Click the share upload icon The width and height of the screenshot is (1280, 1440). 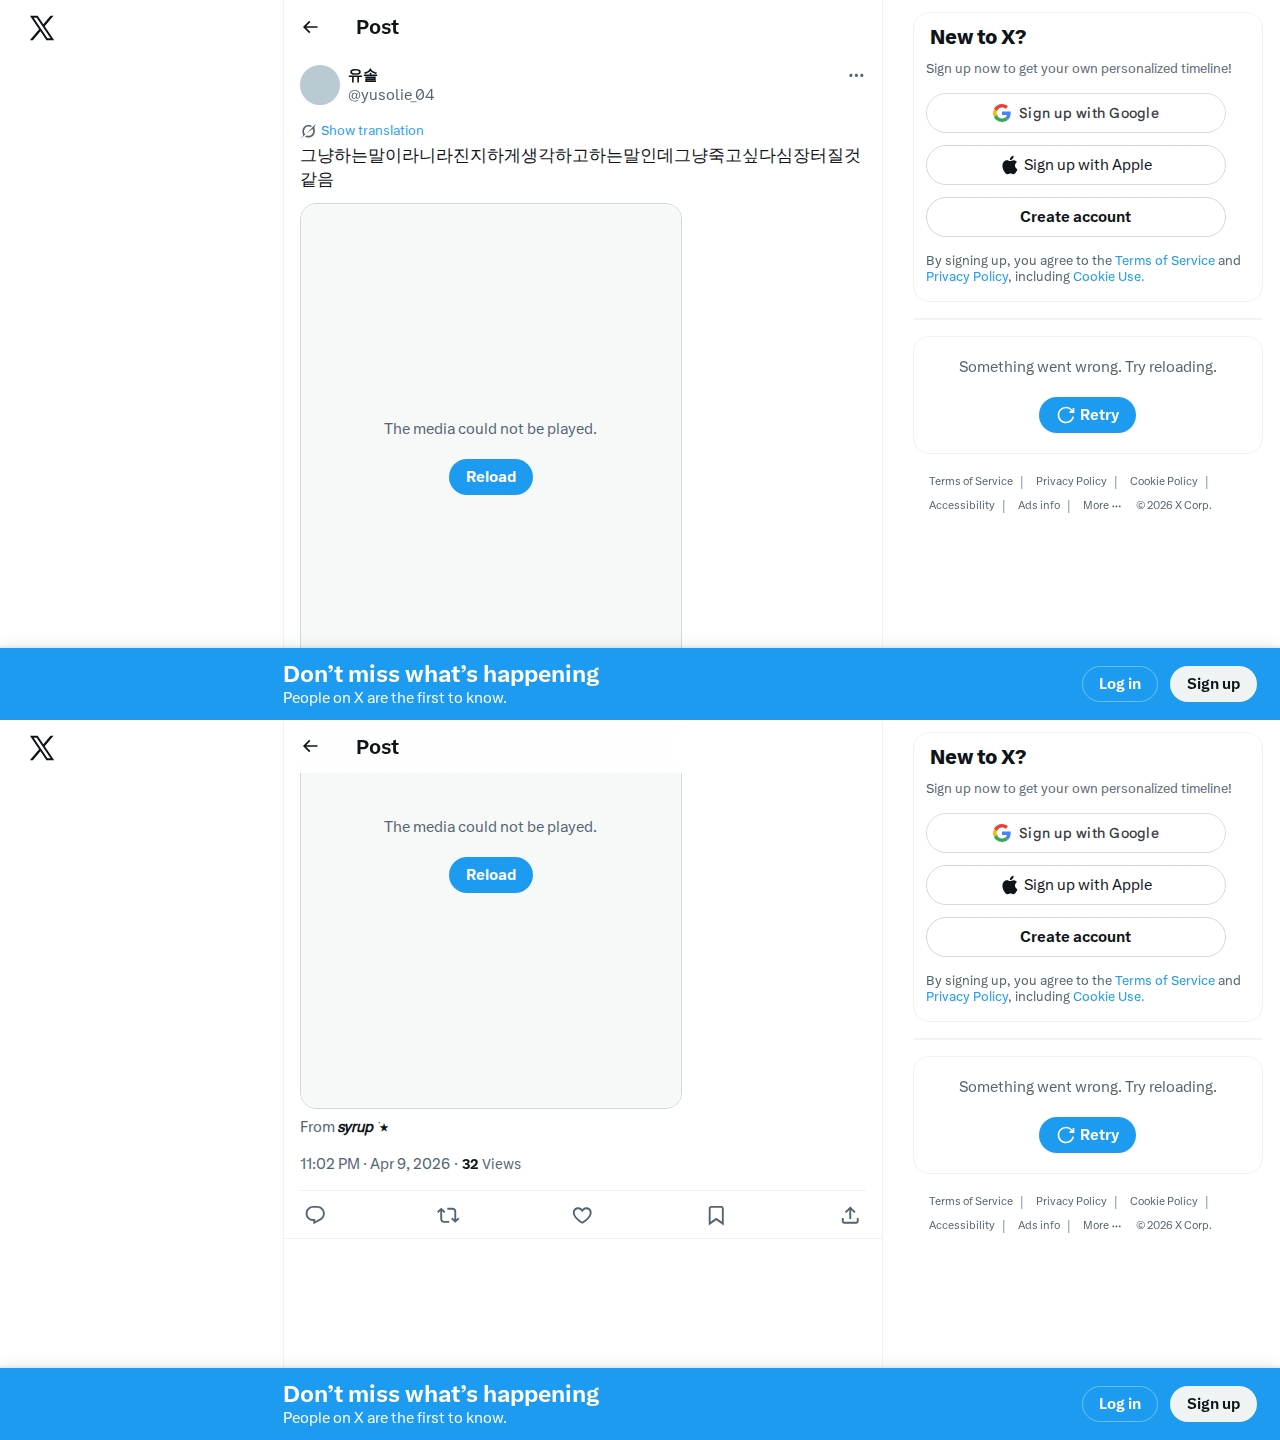point(850,1215)
